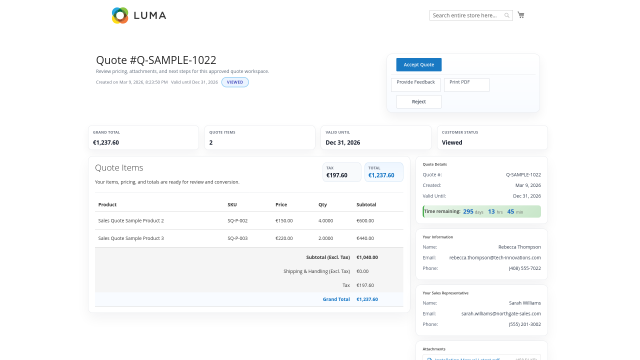The width and height of the screenshot is (640, 360).
Task: Click the VIEWED status badge
Action: 235,82
